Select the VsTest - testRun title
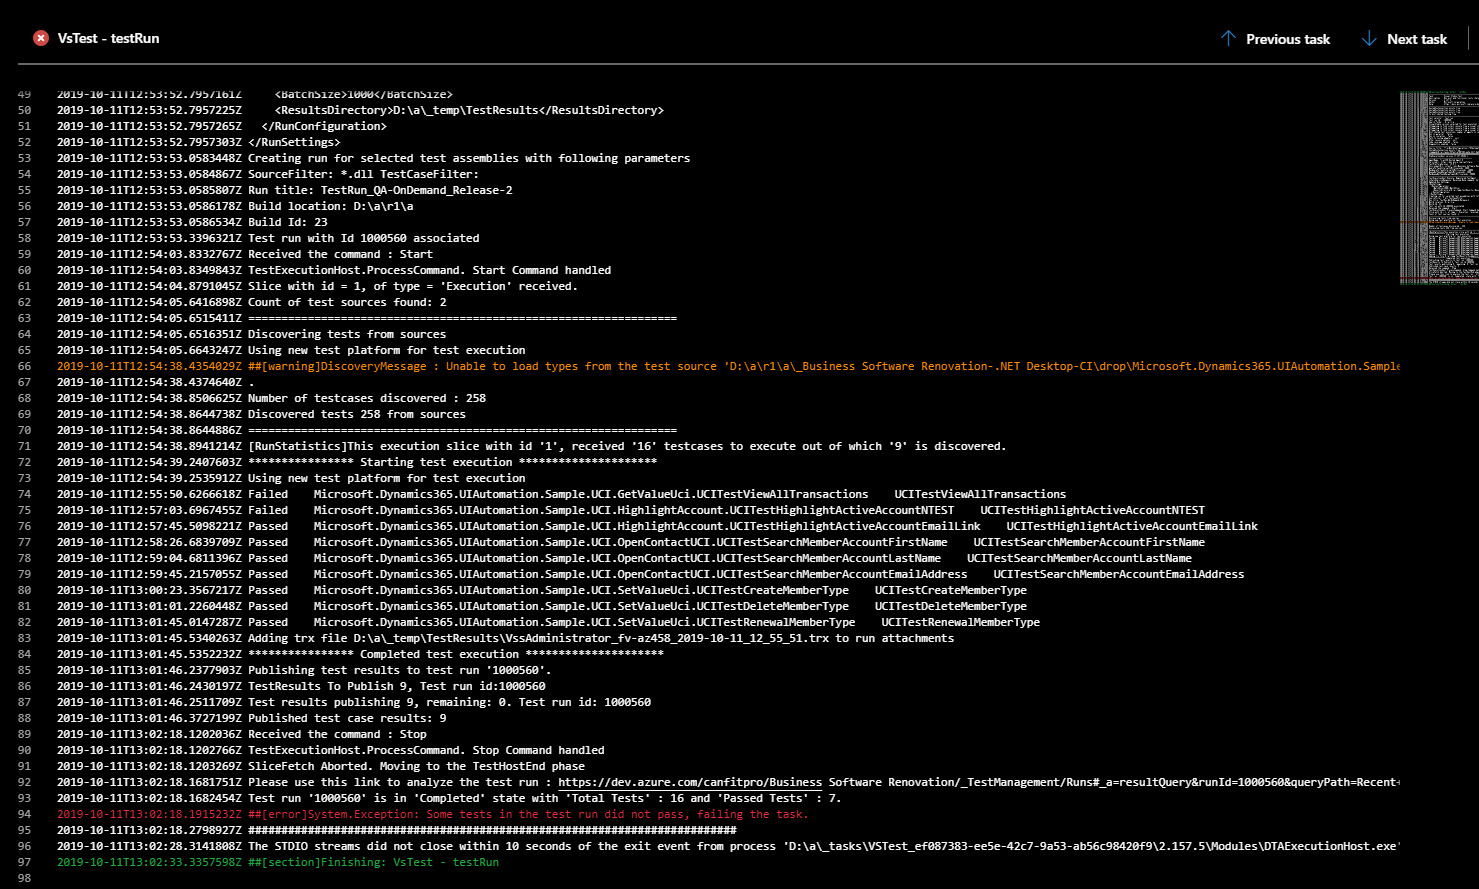 (x=108, y=38)
